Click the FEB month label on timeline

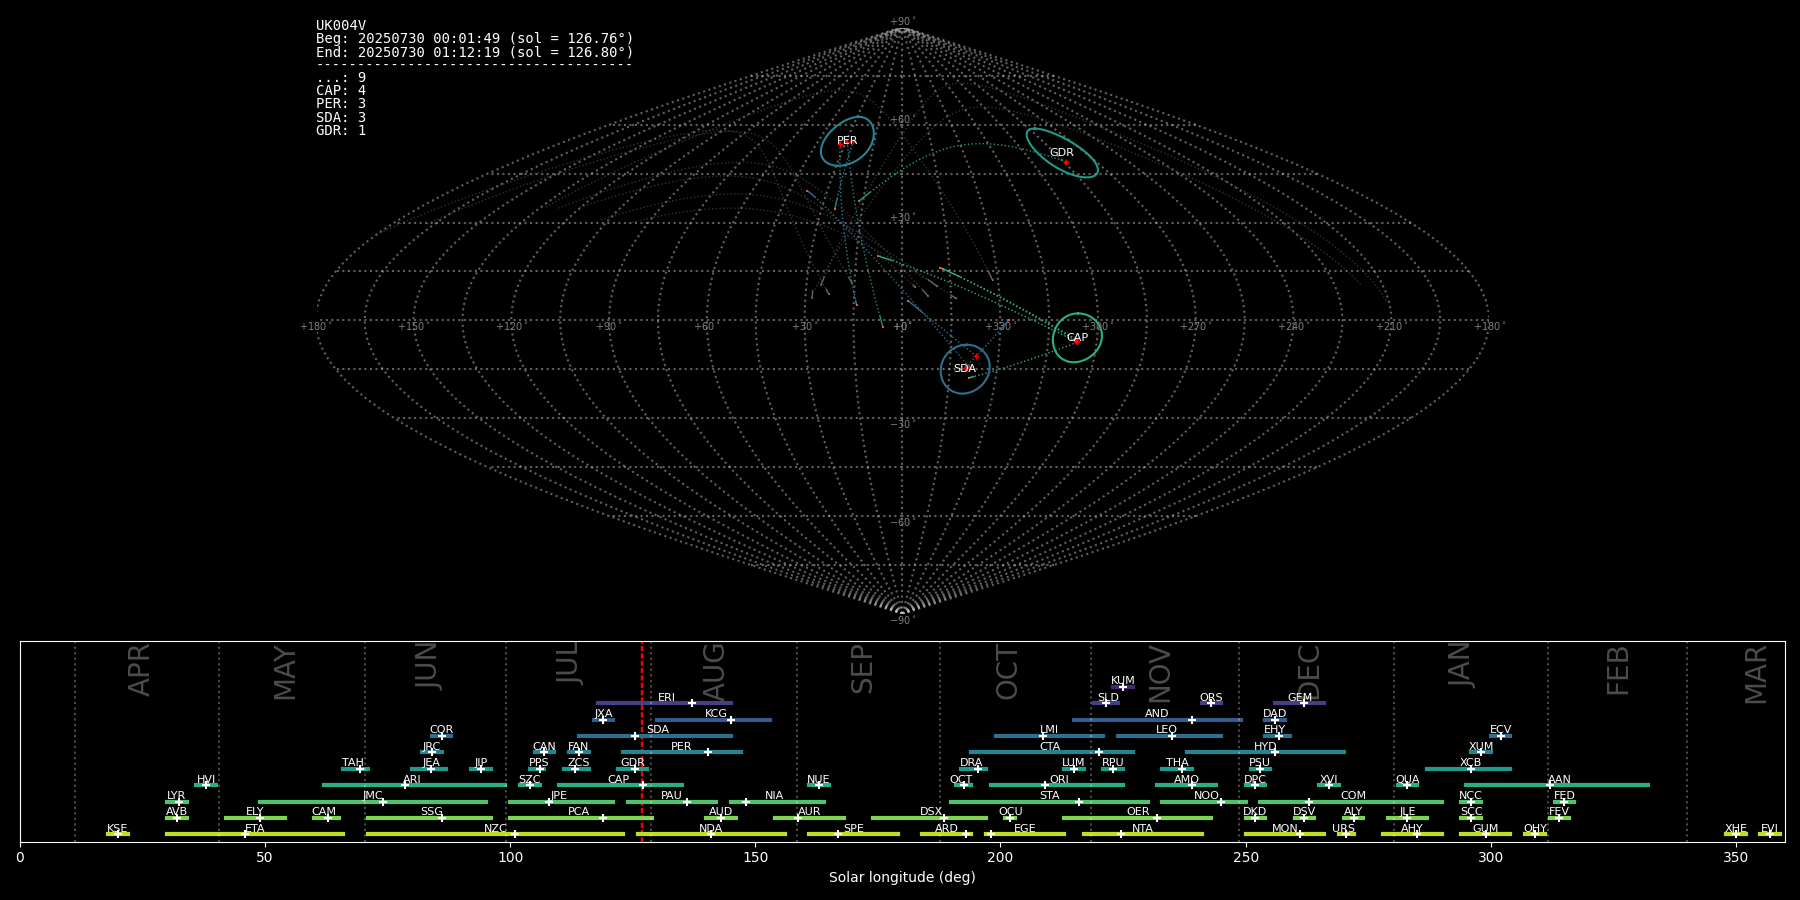coord(1618,670)
